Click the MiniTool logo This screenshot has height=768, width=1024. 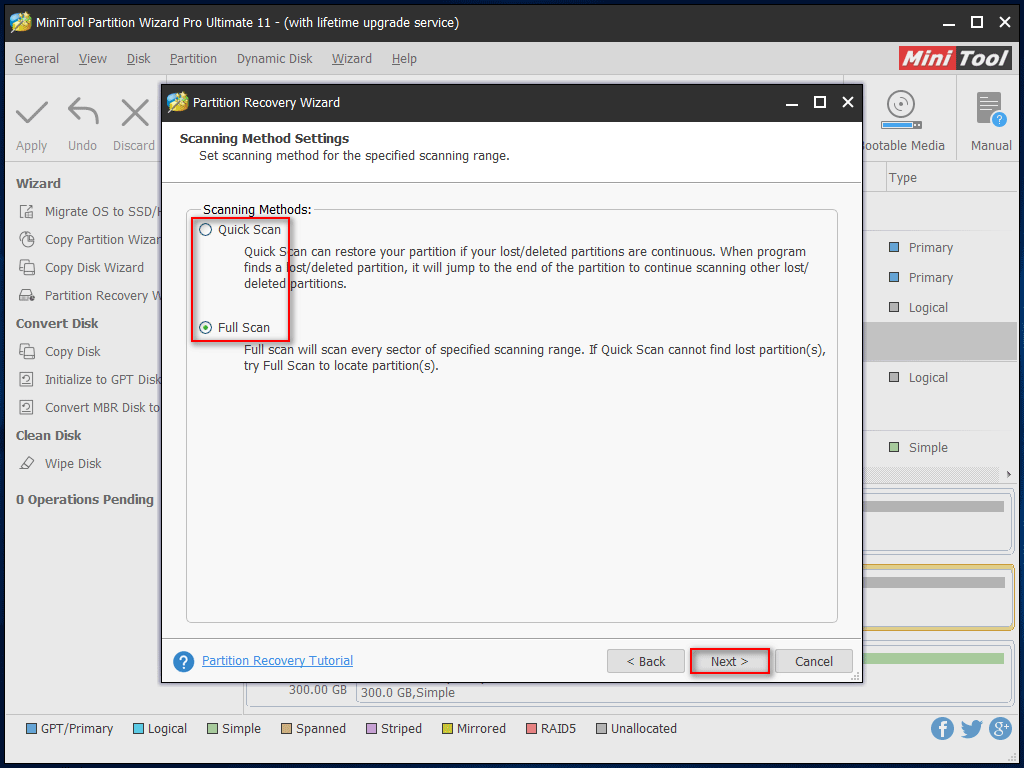(x=955, y=58)
